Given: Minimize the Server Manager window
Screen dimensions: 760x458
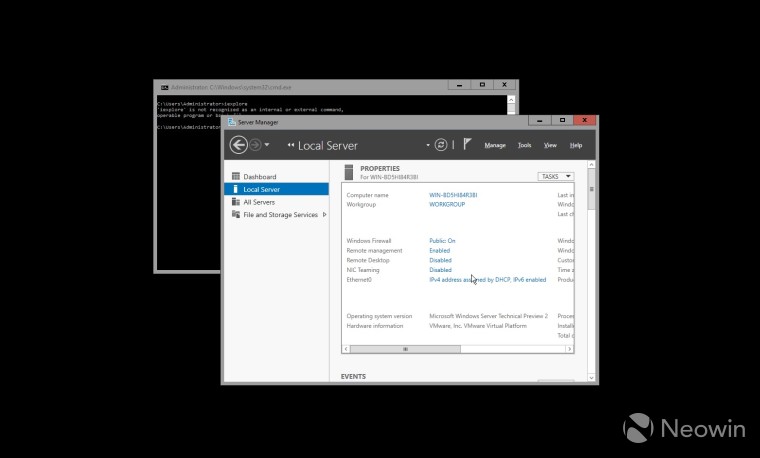Looking at the screenshot, I should pos(539,120).
